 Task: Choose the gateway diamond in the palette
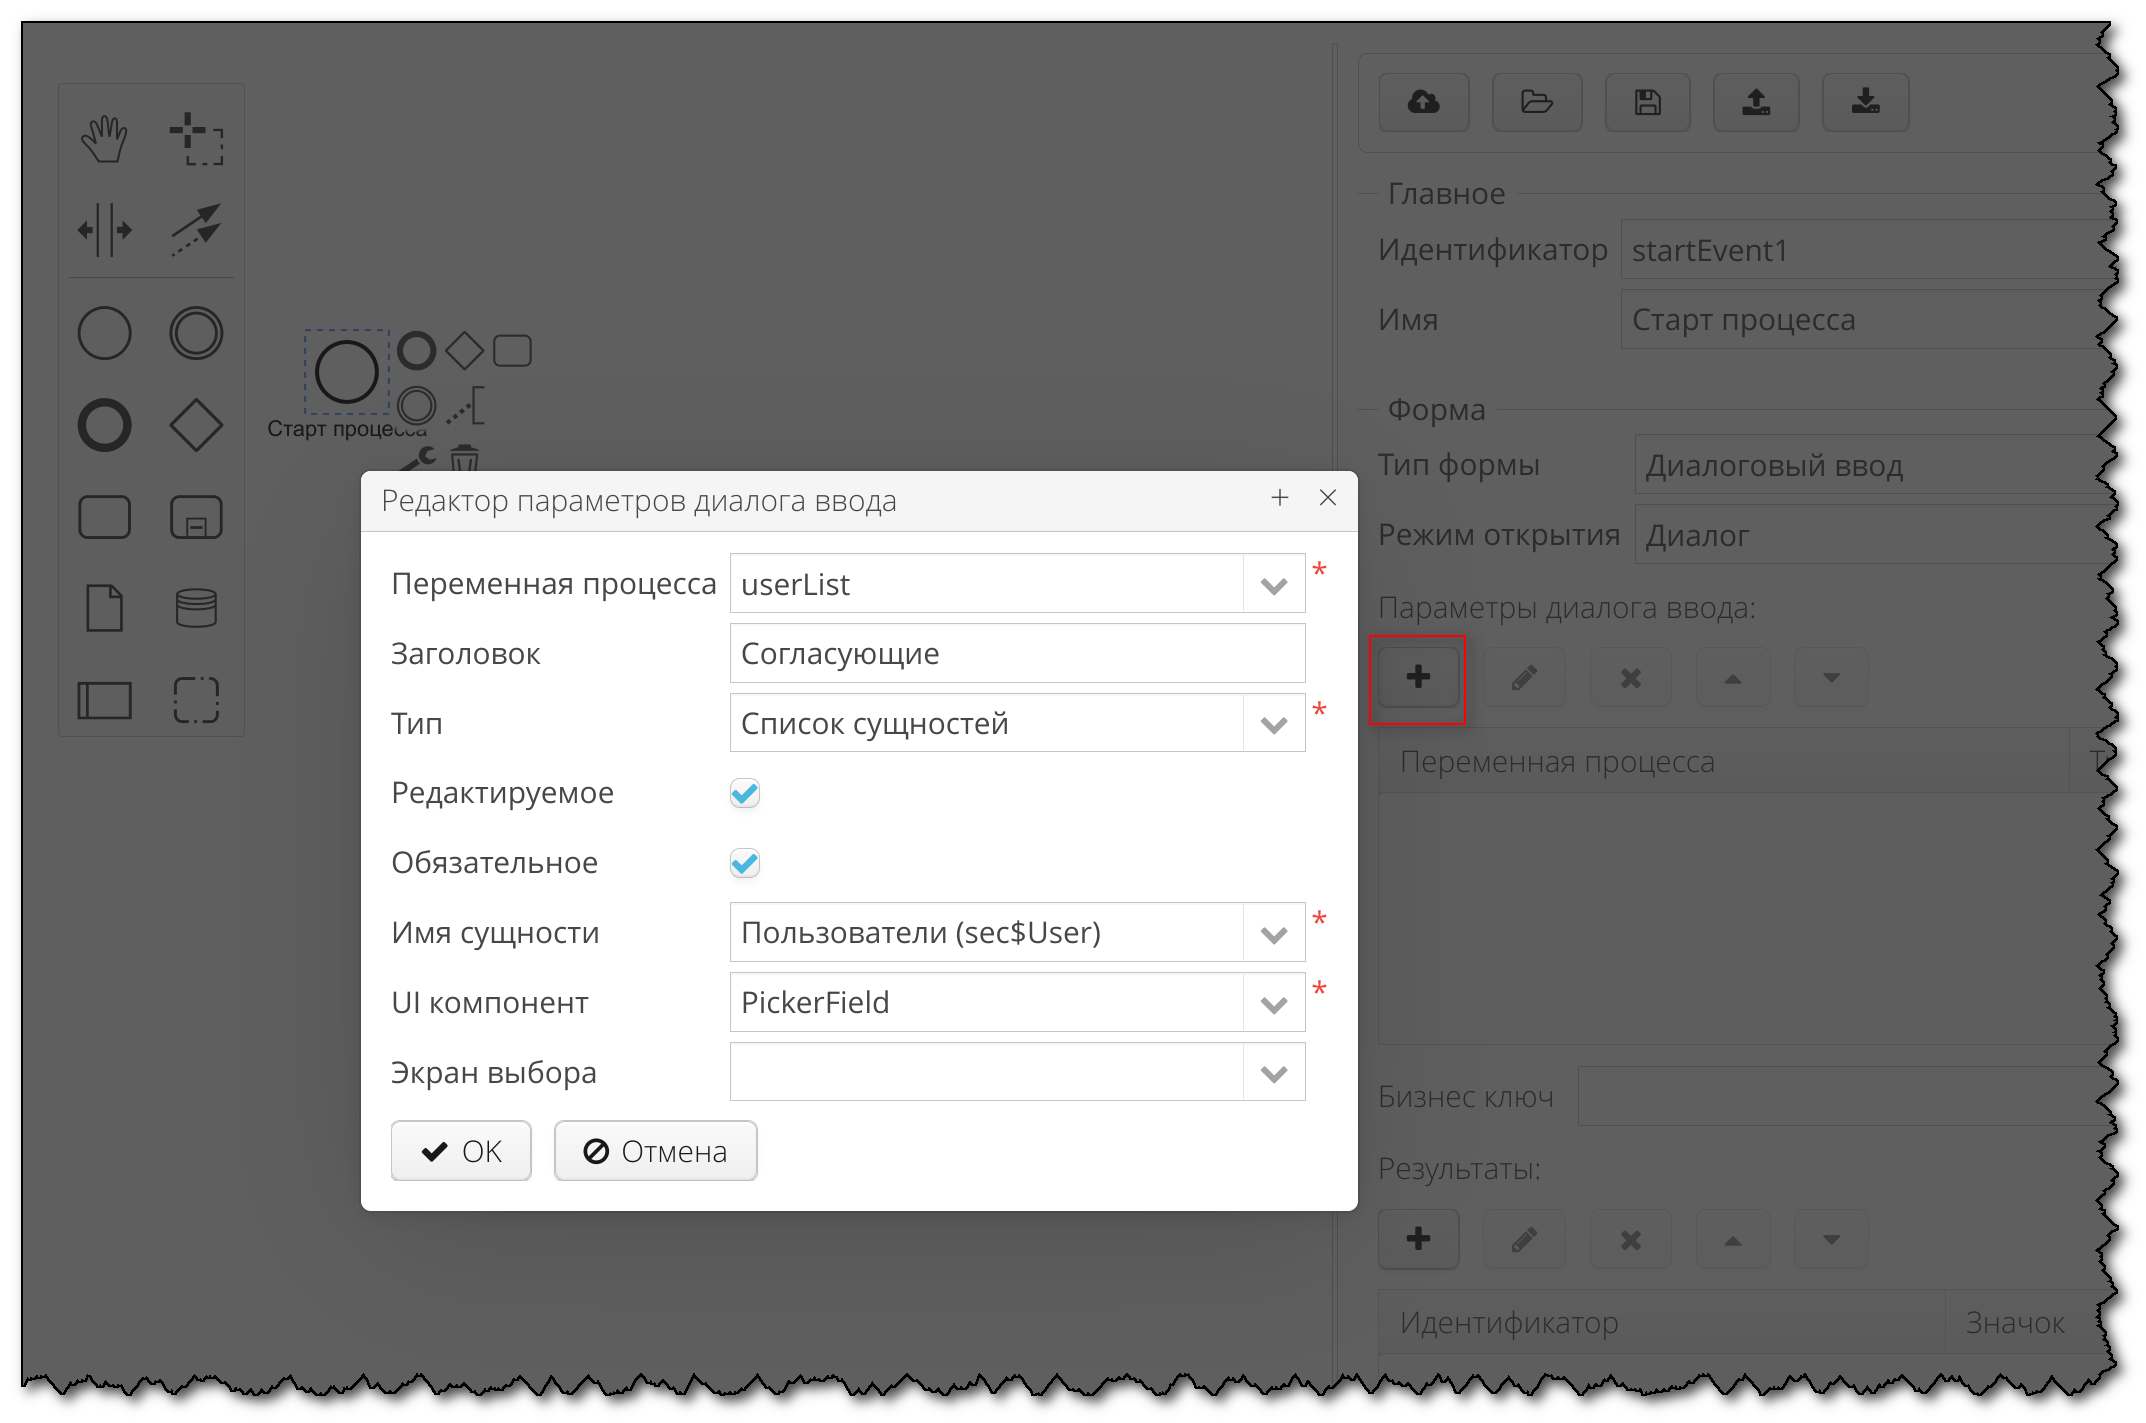tap(196, 425)
